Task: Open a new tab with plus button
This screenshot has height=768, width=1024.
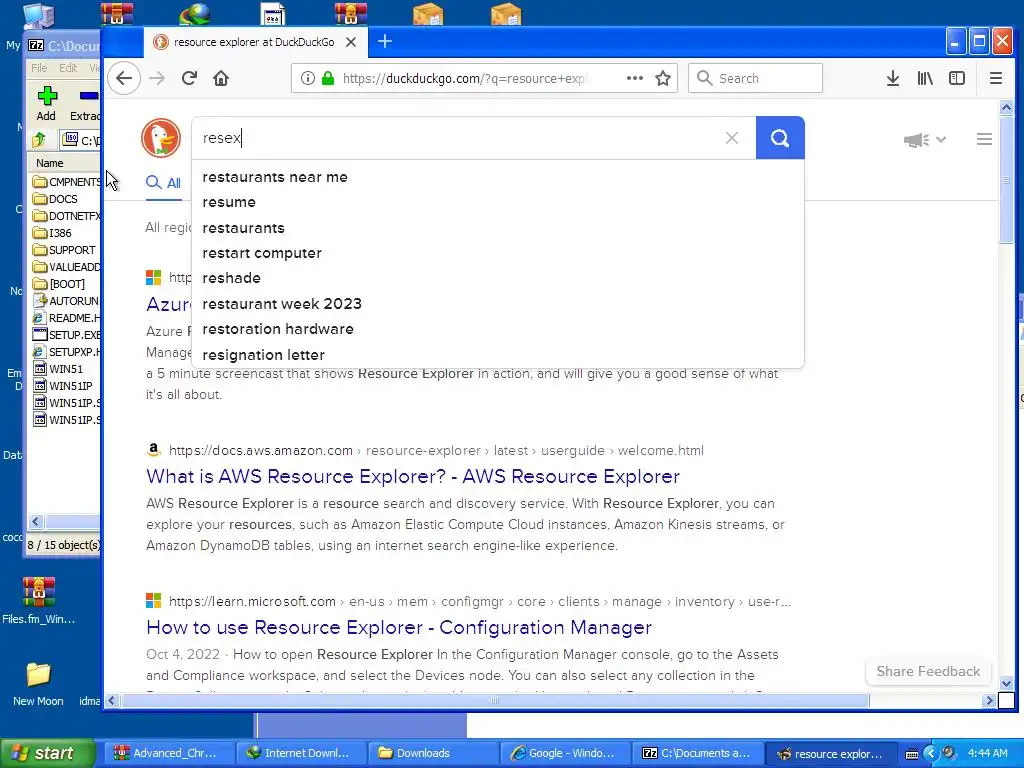Action: (x=385, y=41)
